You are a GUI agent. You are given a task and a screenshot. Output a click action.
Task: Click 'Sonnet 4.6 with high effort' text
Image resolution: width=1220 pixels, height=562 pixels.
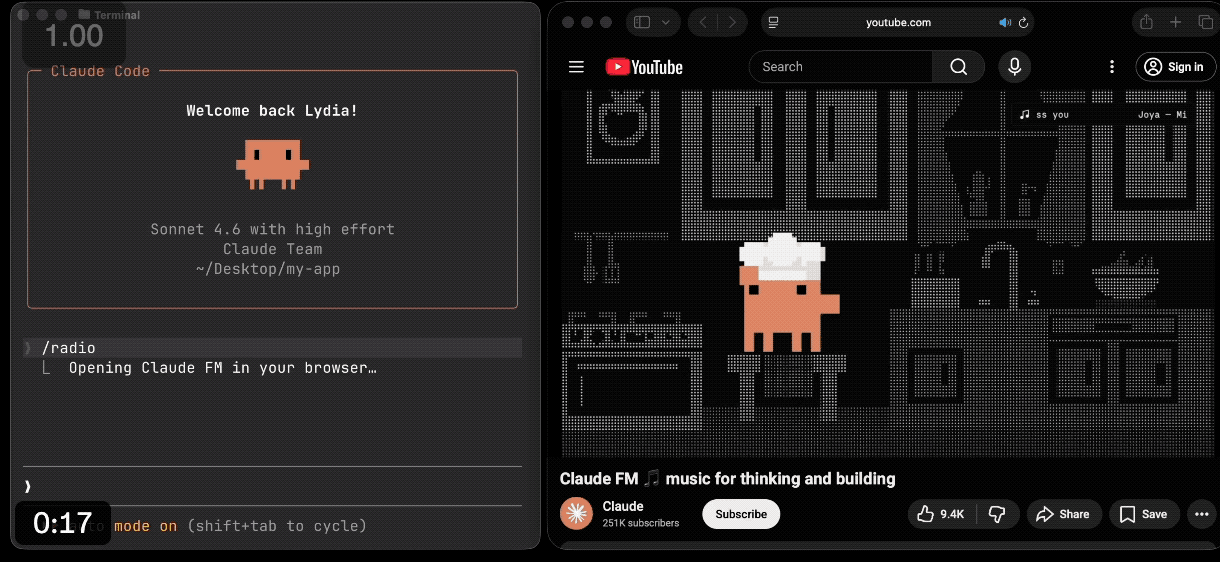pos(272,229)
